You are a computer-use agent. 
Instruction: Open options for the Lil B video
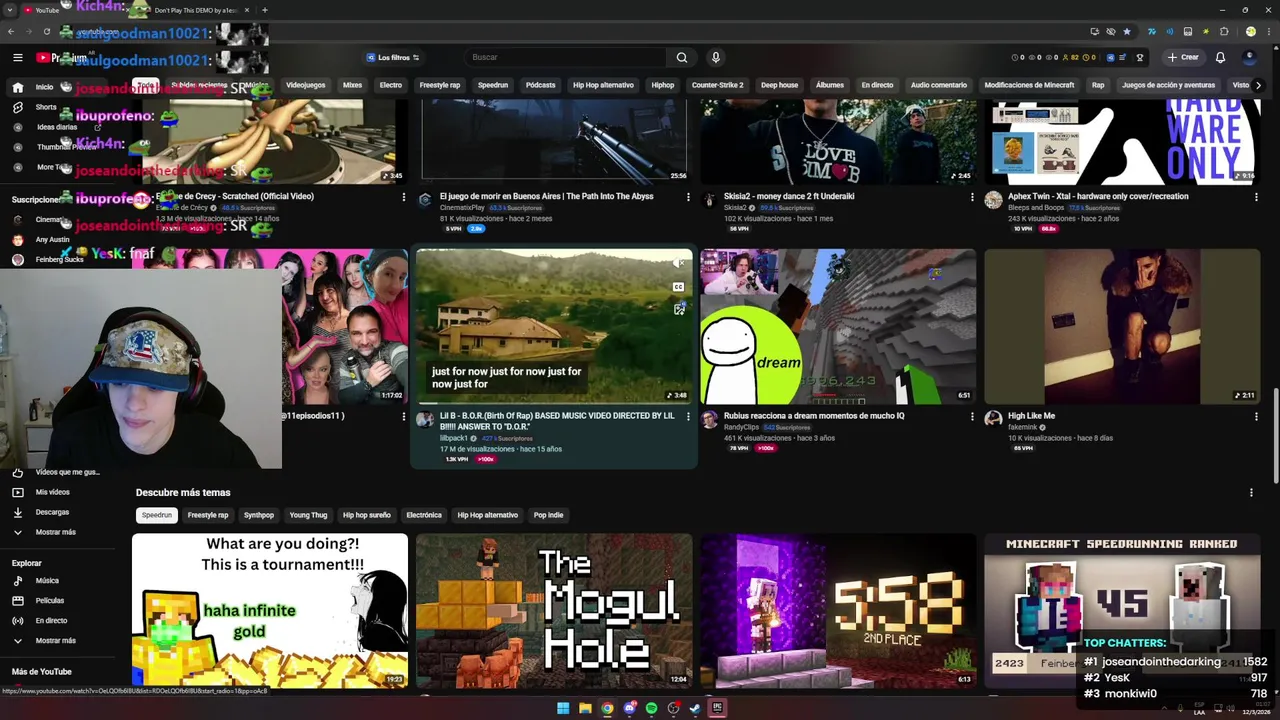pyautogui.click(x=688, y=416)
